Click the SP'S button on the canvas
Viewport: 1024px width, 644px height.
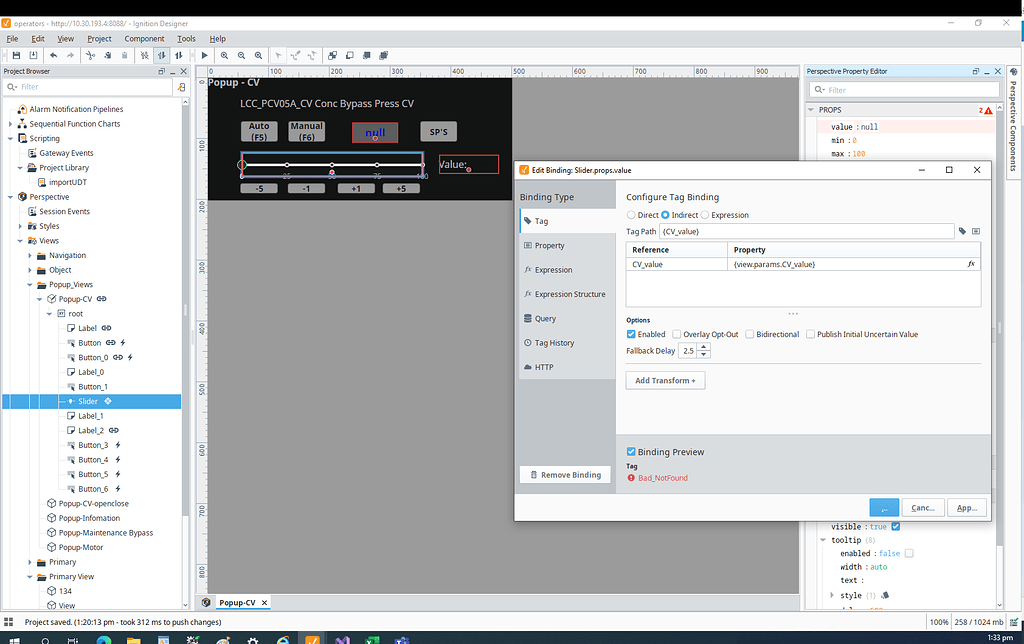[438, 132]
